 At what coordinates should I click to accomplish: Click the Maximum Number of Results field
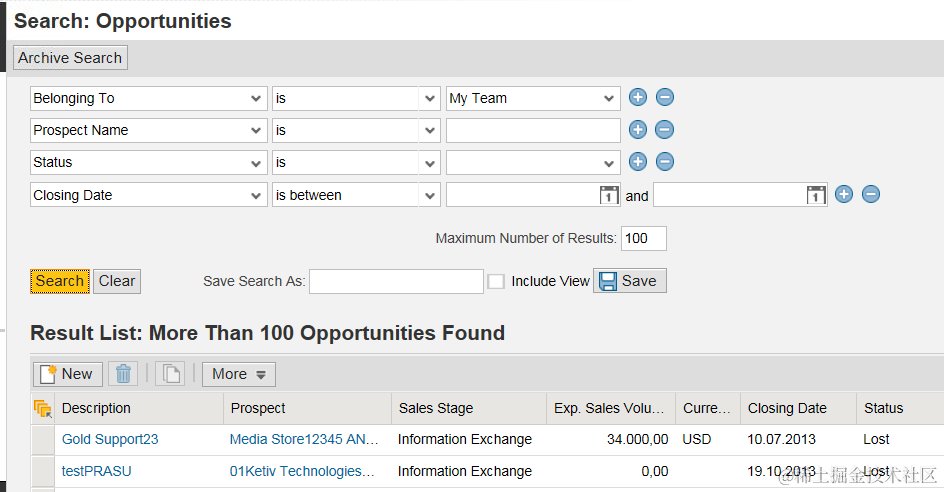[x=643, y=238]
